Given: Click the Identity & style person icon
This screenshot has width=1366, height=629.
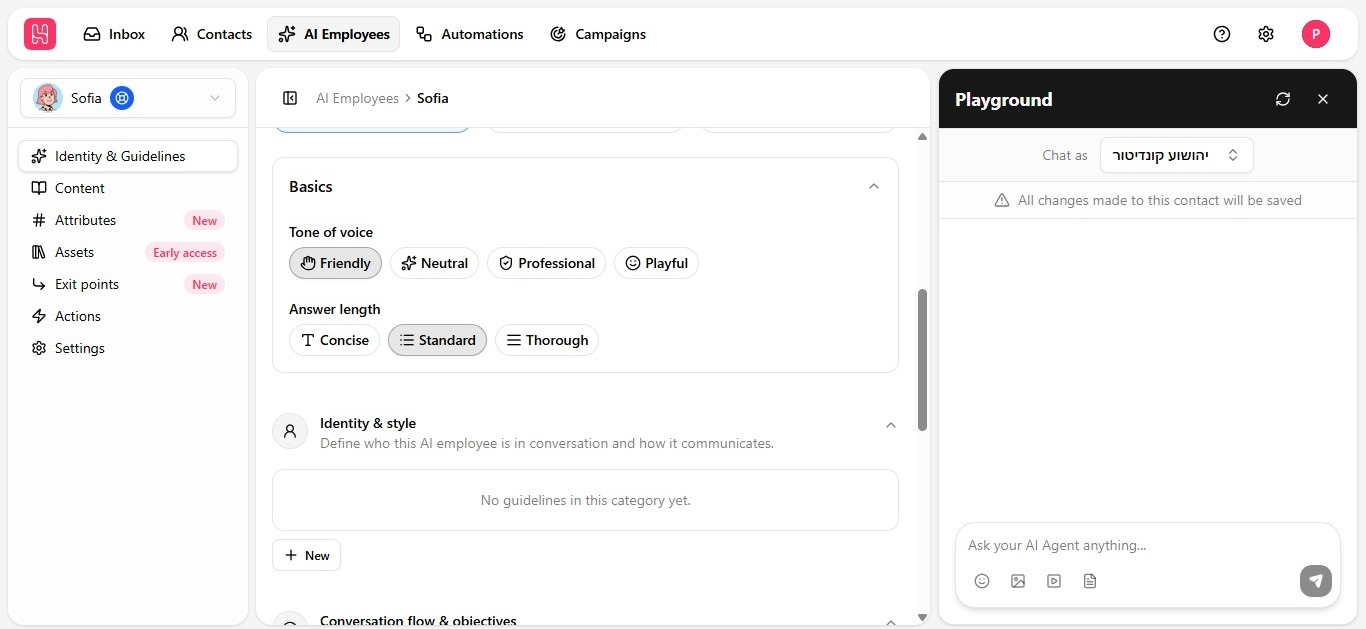Looking at the screenshot, I should coord(290,431).
